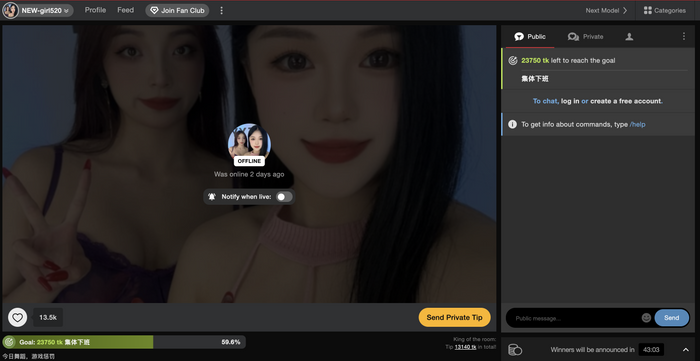Click the goal progress bar at 59.6%
Viewport: 700px width, 361px height.
(124, 342)
